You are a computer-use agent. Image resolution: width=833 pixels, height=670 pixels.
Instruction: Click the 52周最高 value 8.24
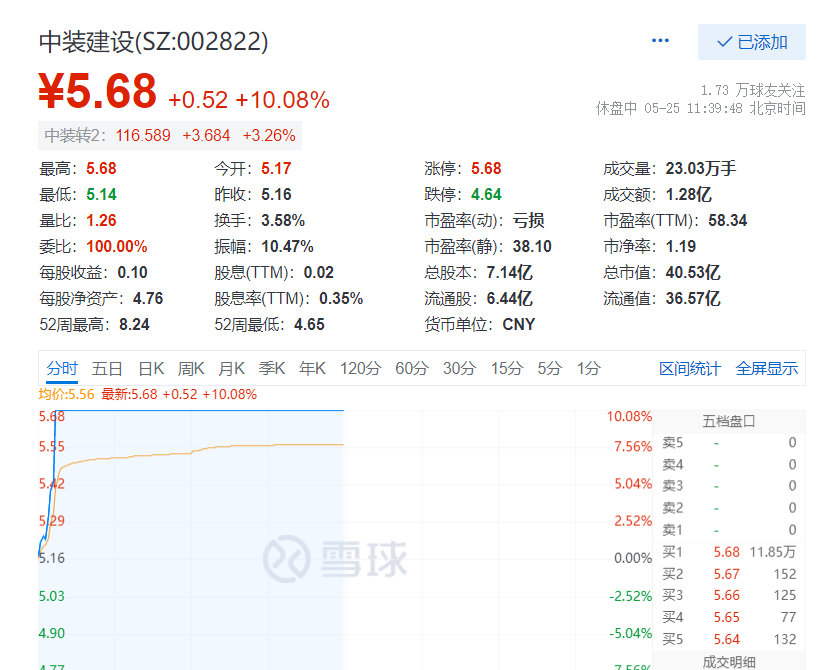point(134,325)
